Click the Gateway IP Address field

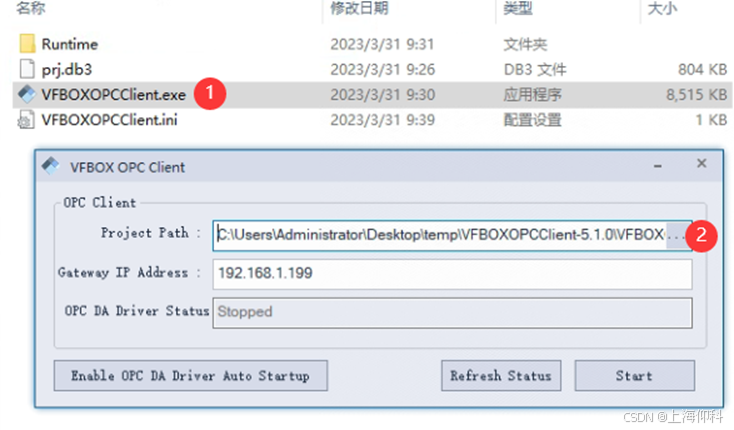pyautogui.click(x=452, y=273)
